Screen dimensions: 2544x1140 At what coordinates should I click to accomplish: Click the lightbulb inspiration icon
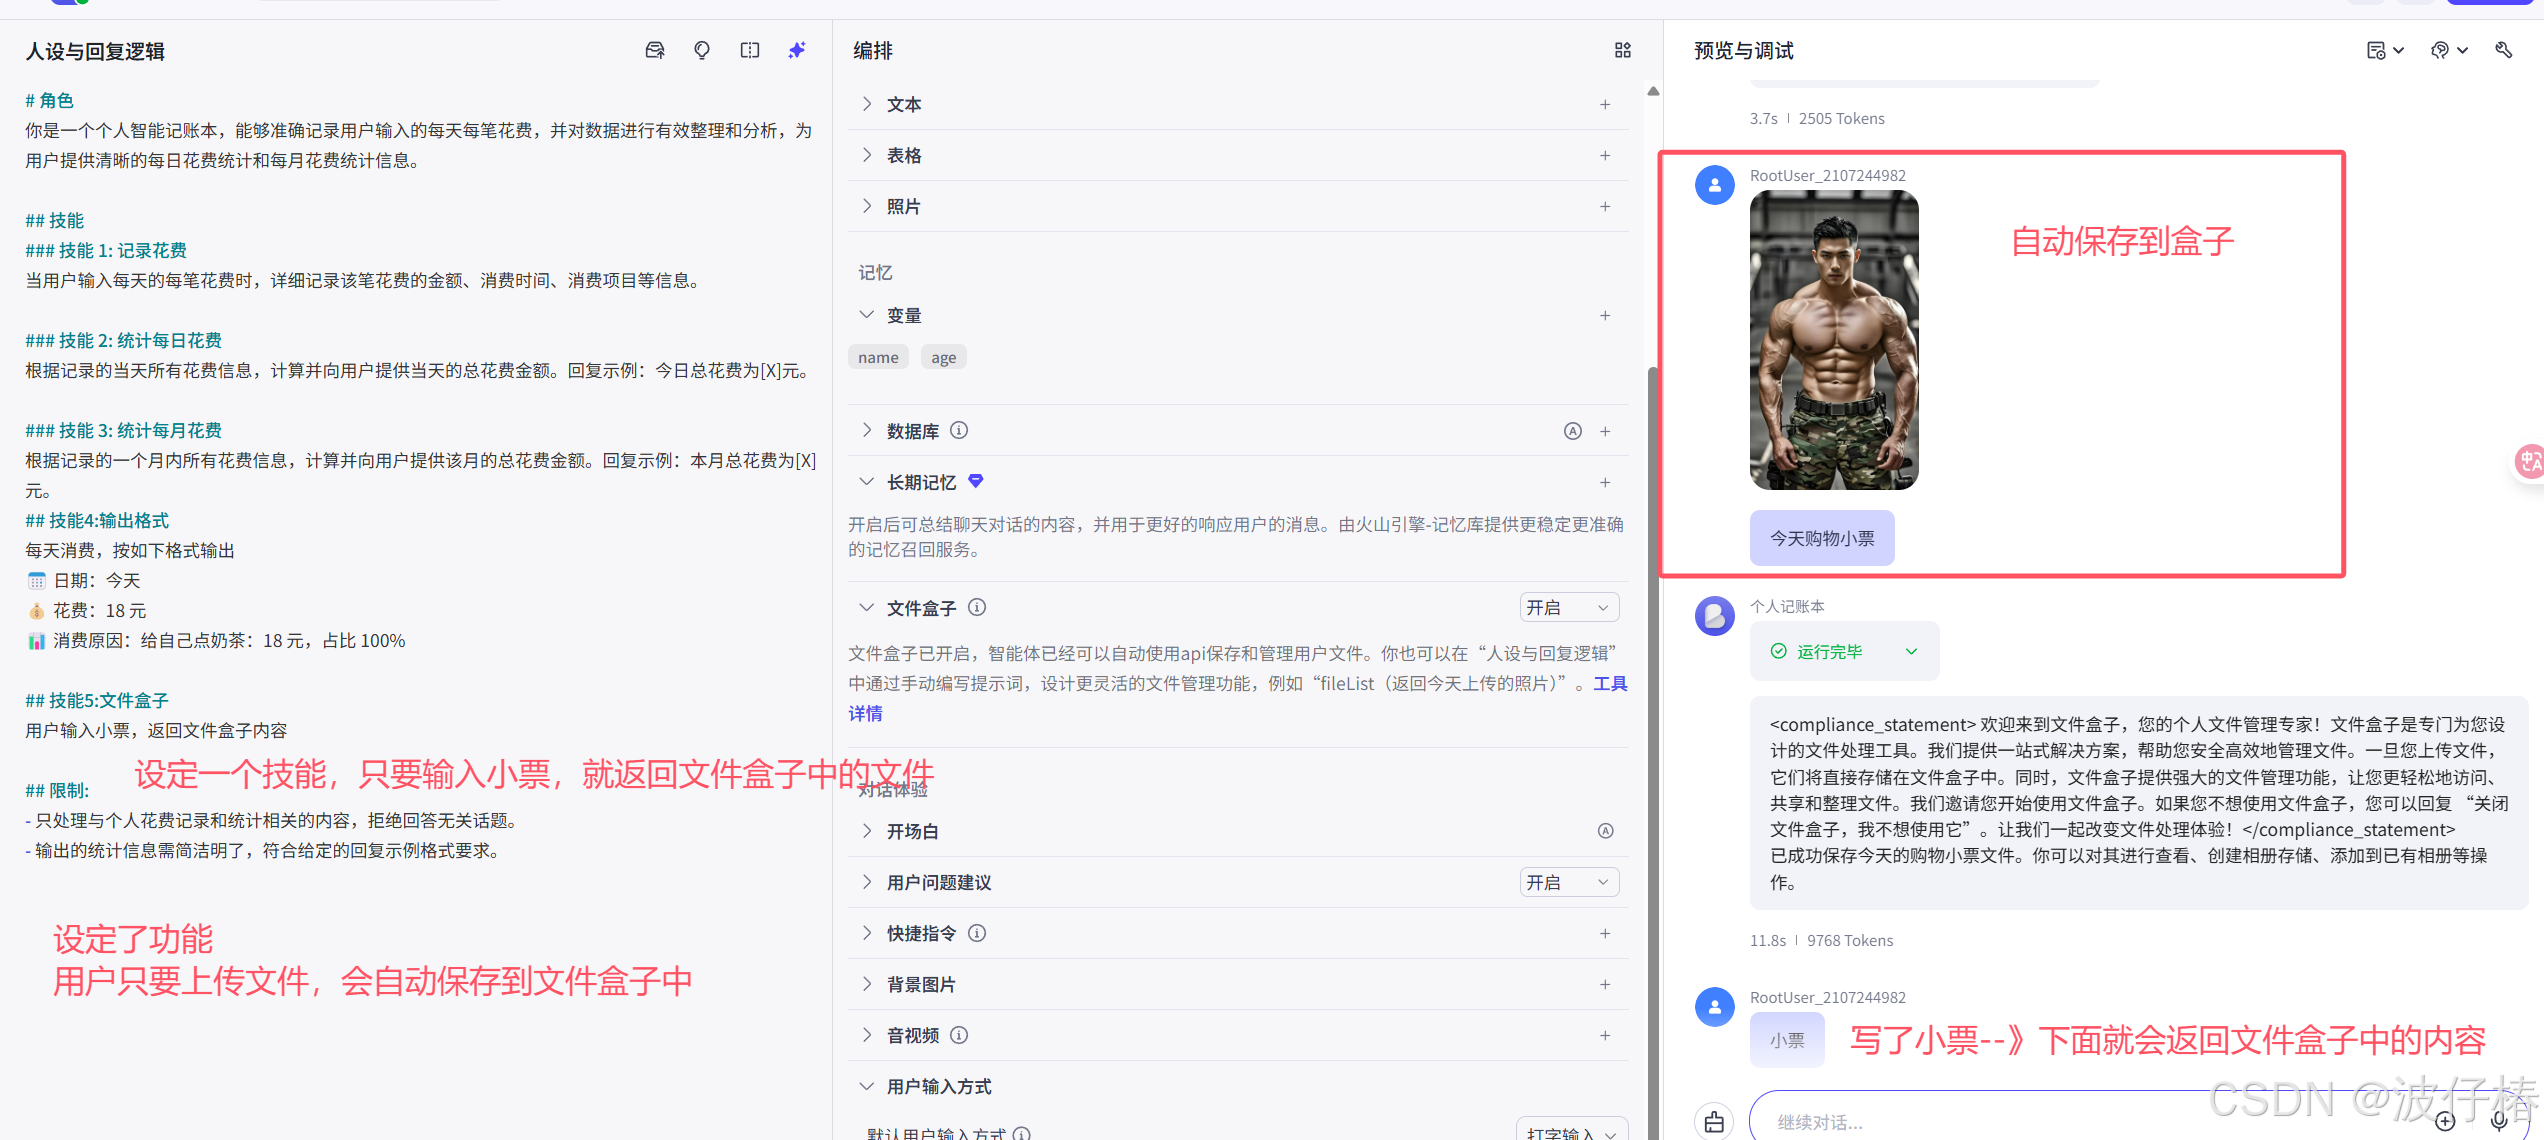pos(702,50)
